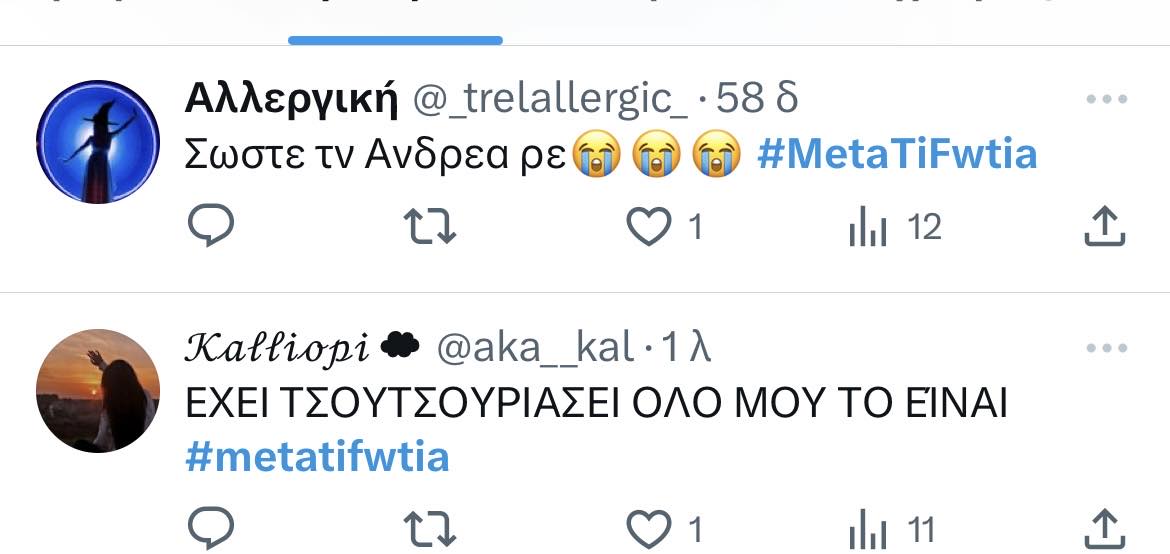1170x554 pixels.
Task: Reply to Αλλεργική's tweet
Action: (210, 226)
